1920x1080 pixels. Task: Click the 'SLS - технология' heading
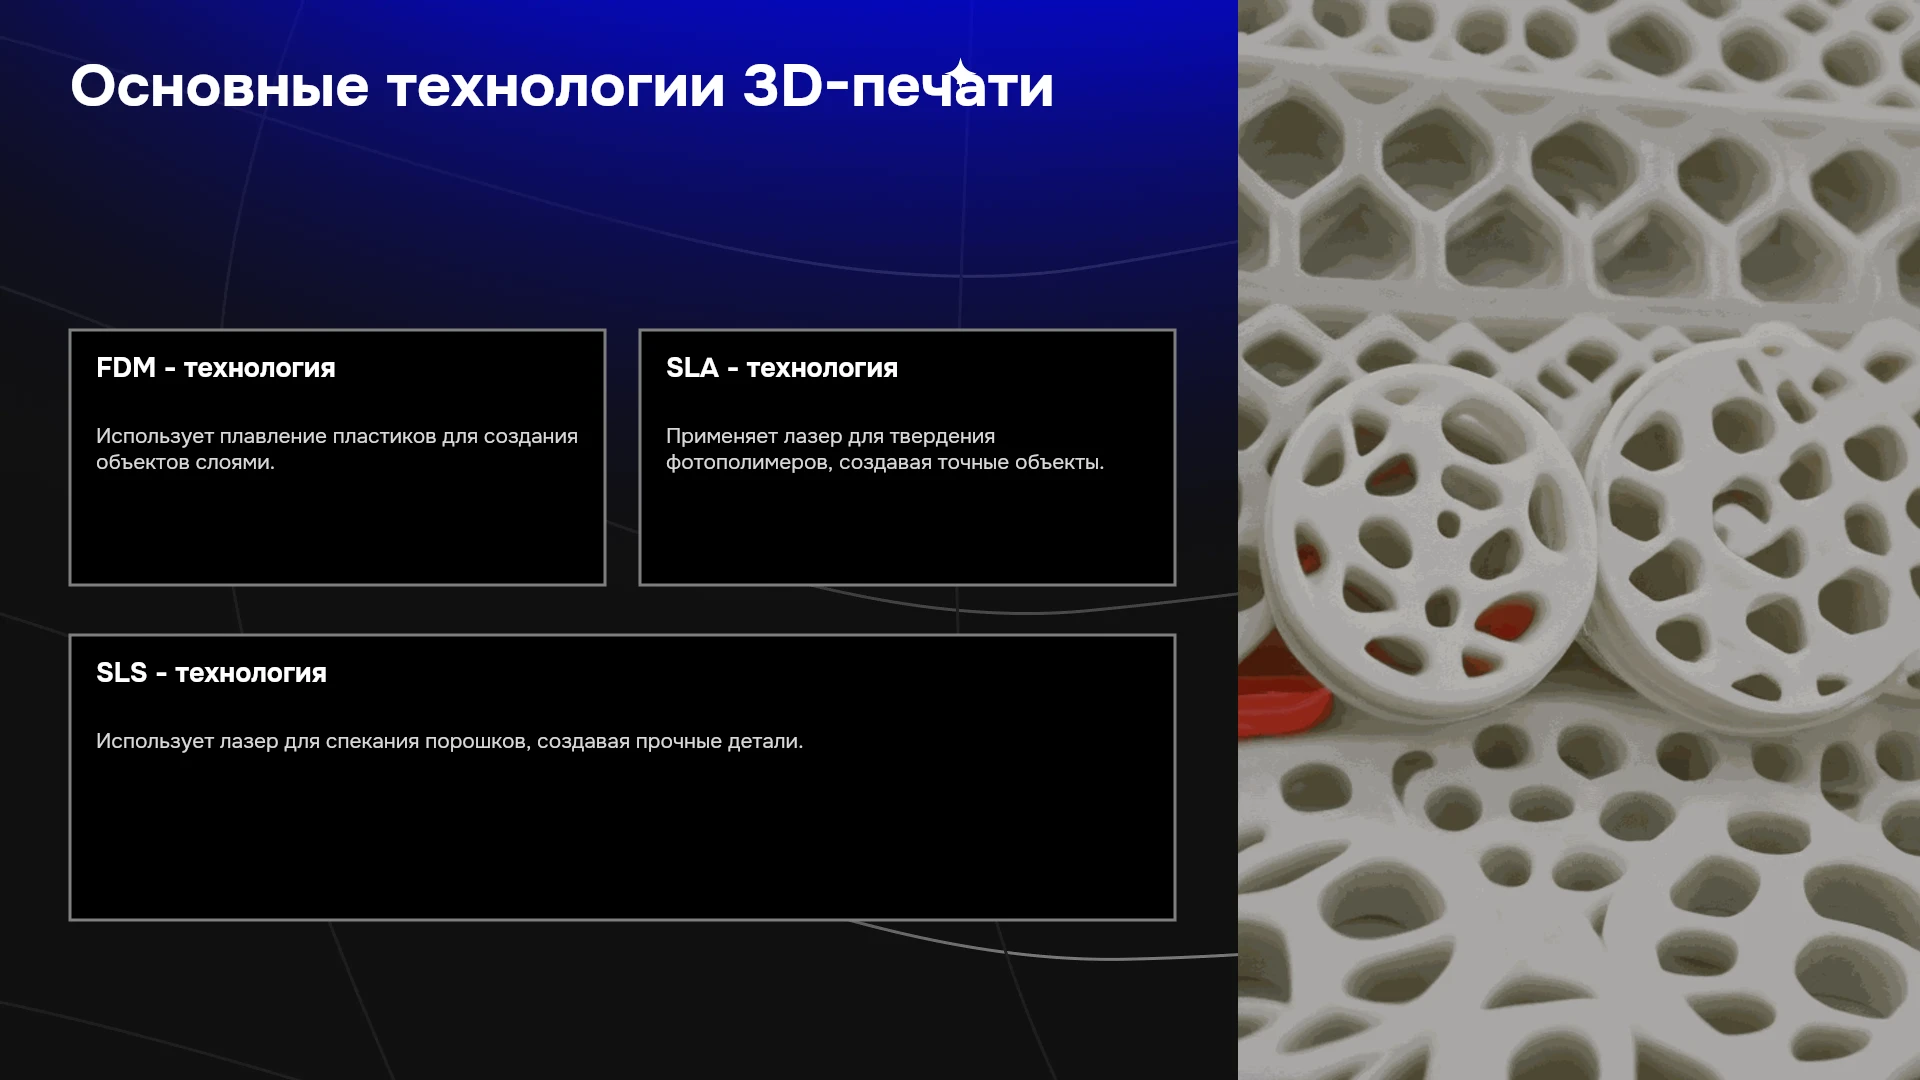pyautogui.click(x=211, y=673)
